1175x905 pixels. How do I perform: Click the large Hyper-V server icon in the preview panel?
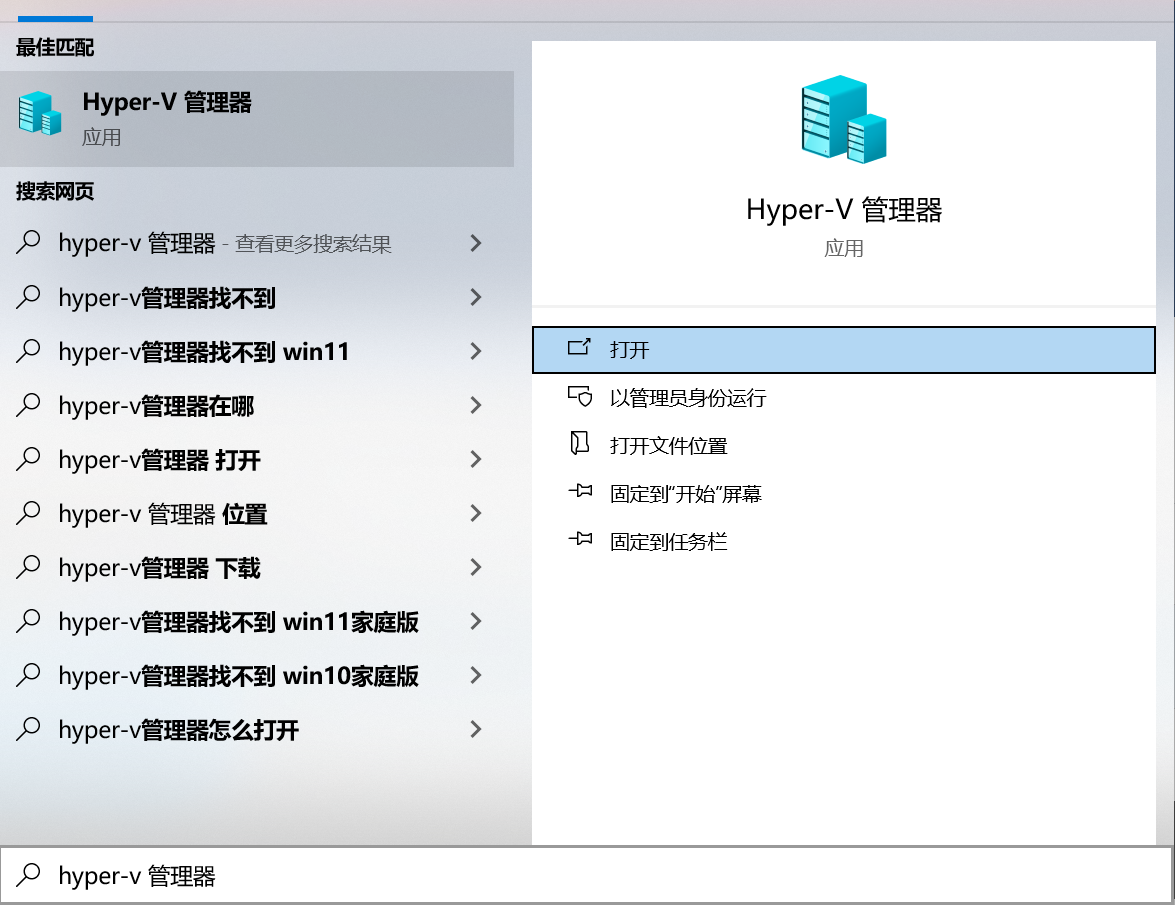point(844,119)
